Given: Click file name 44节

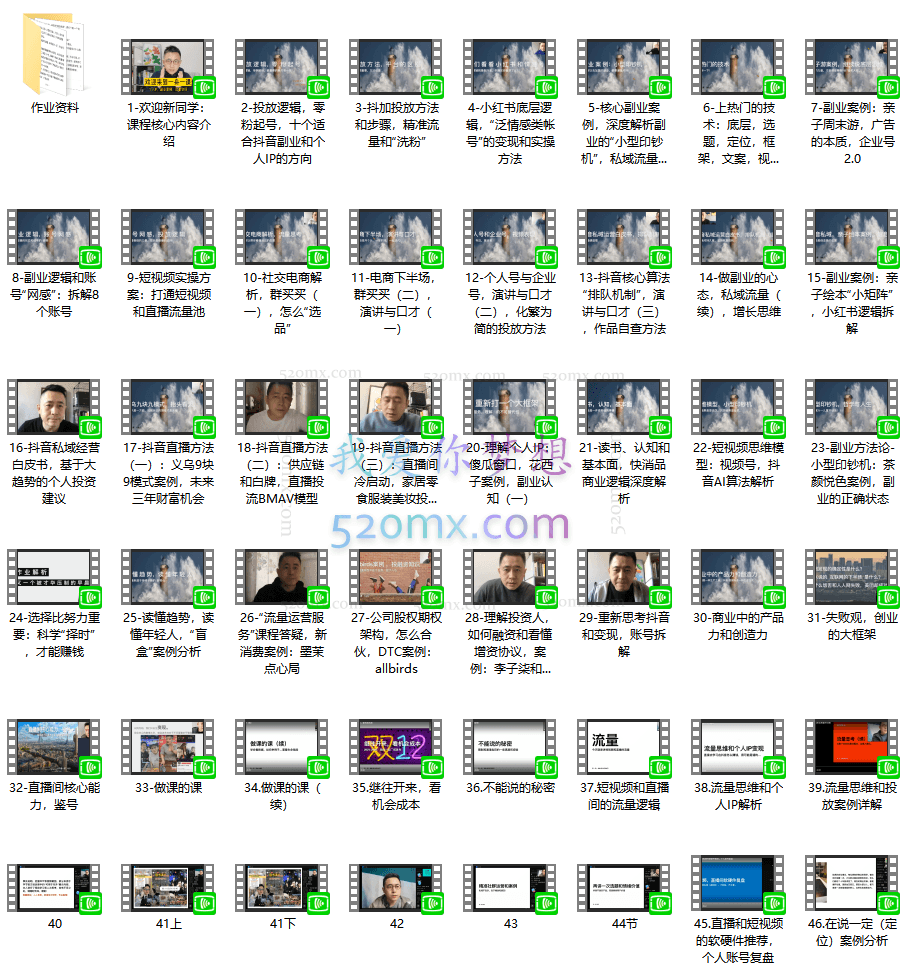Looking at the screenshot, I should tap(624, 924).
